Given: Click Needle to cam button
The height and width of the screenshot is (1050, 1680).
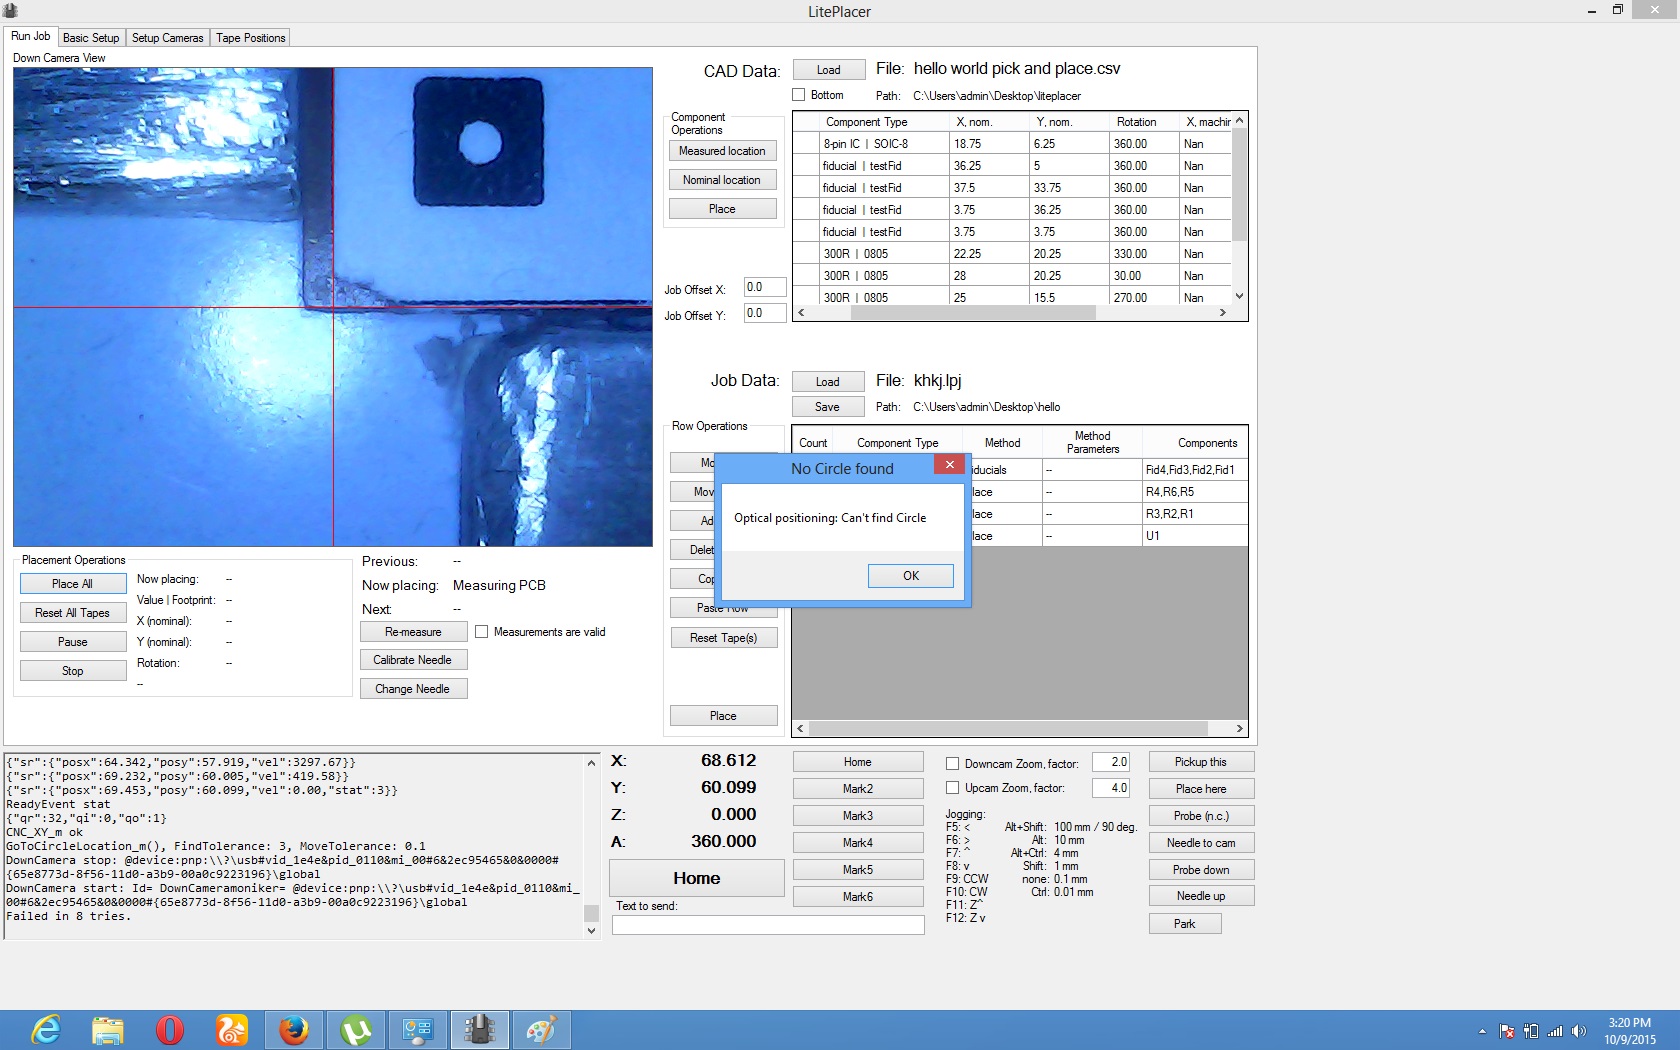Looking at the screenshot, I should 1201,843.
